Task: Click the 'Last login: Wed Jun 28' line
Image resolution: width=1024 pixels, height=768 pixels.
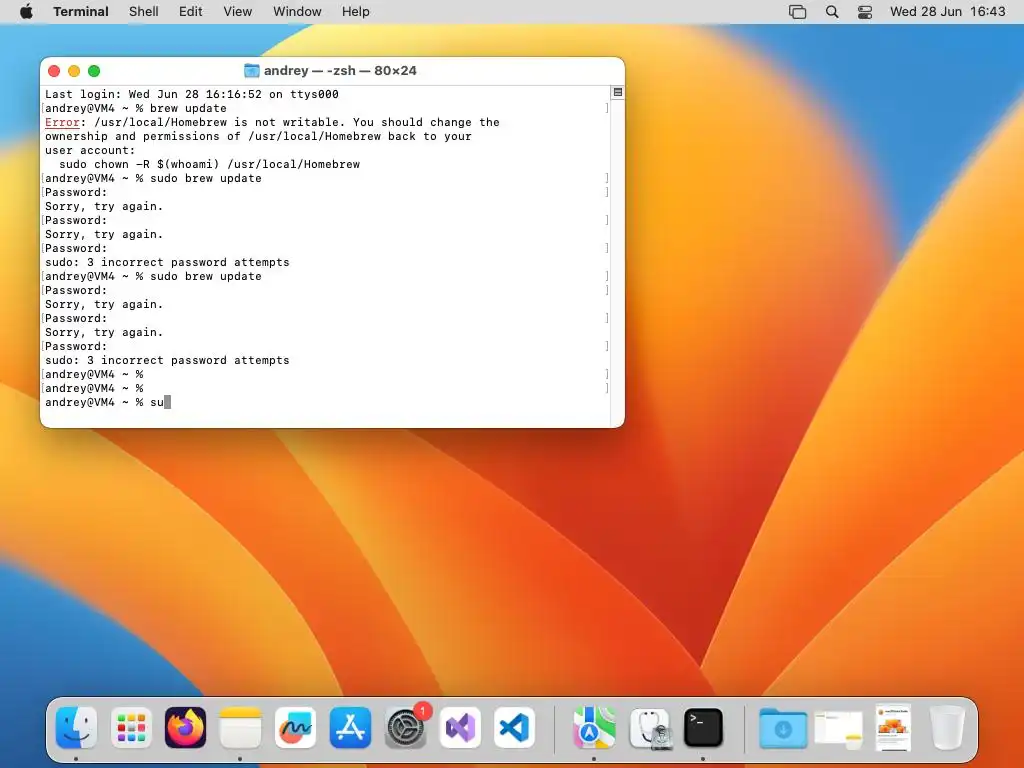Action: (192, 94)
